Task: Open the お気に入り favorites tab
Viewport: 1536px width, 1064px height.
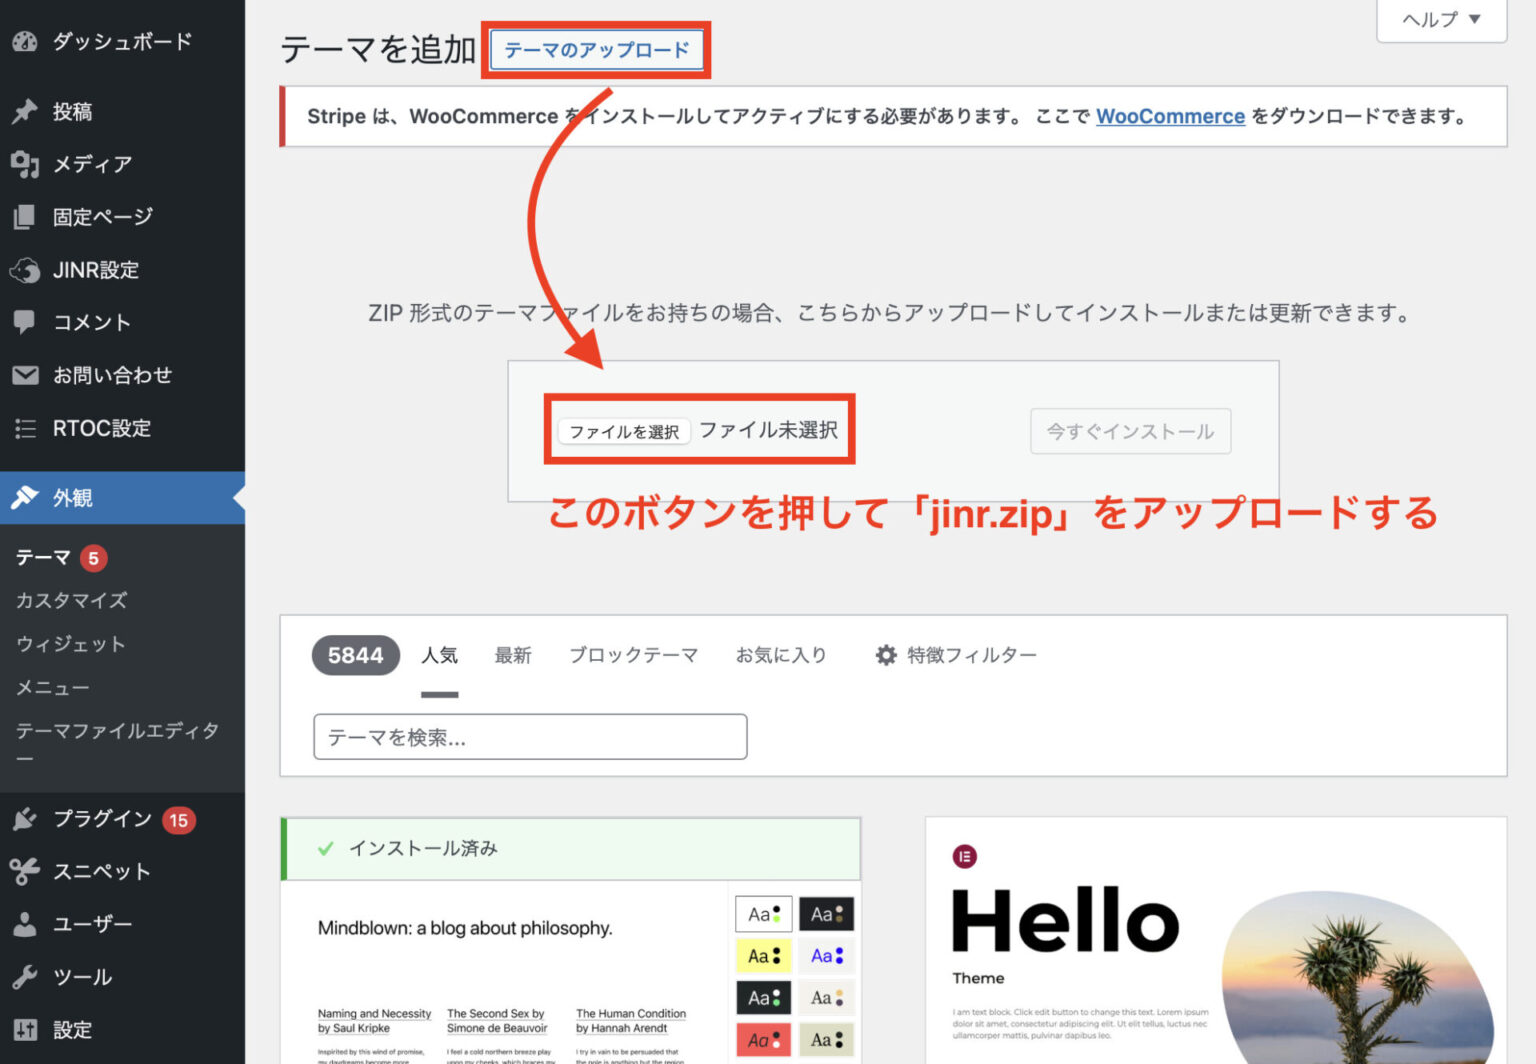Action: 781,655
